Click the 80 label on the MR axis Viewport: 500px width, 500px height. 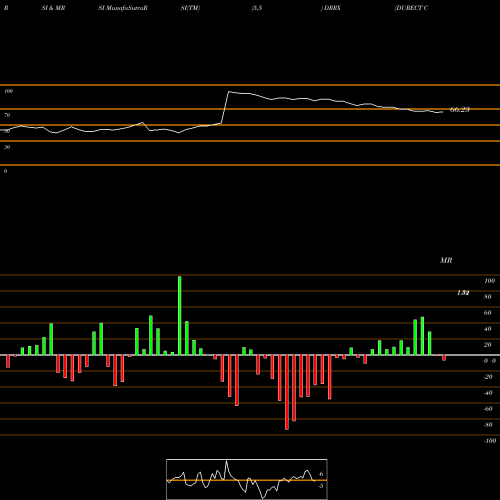(488, 297)
